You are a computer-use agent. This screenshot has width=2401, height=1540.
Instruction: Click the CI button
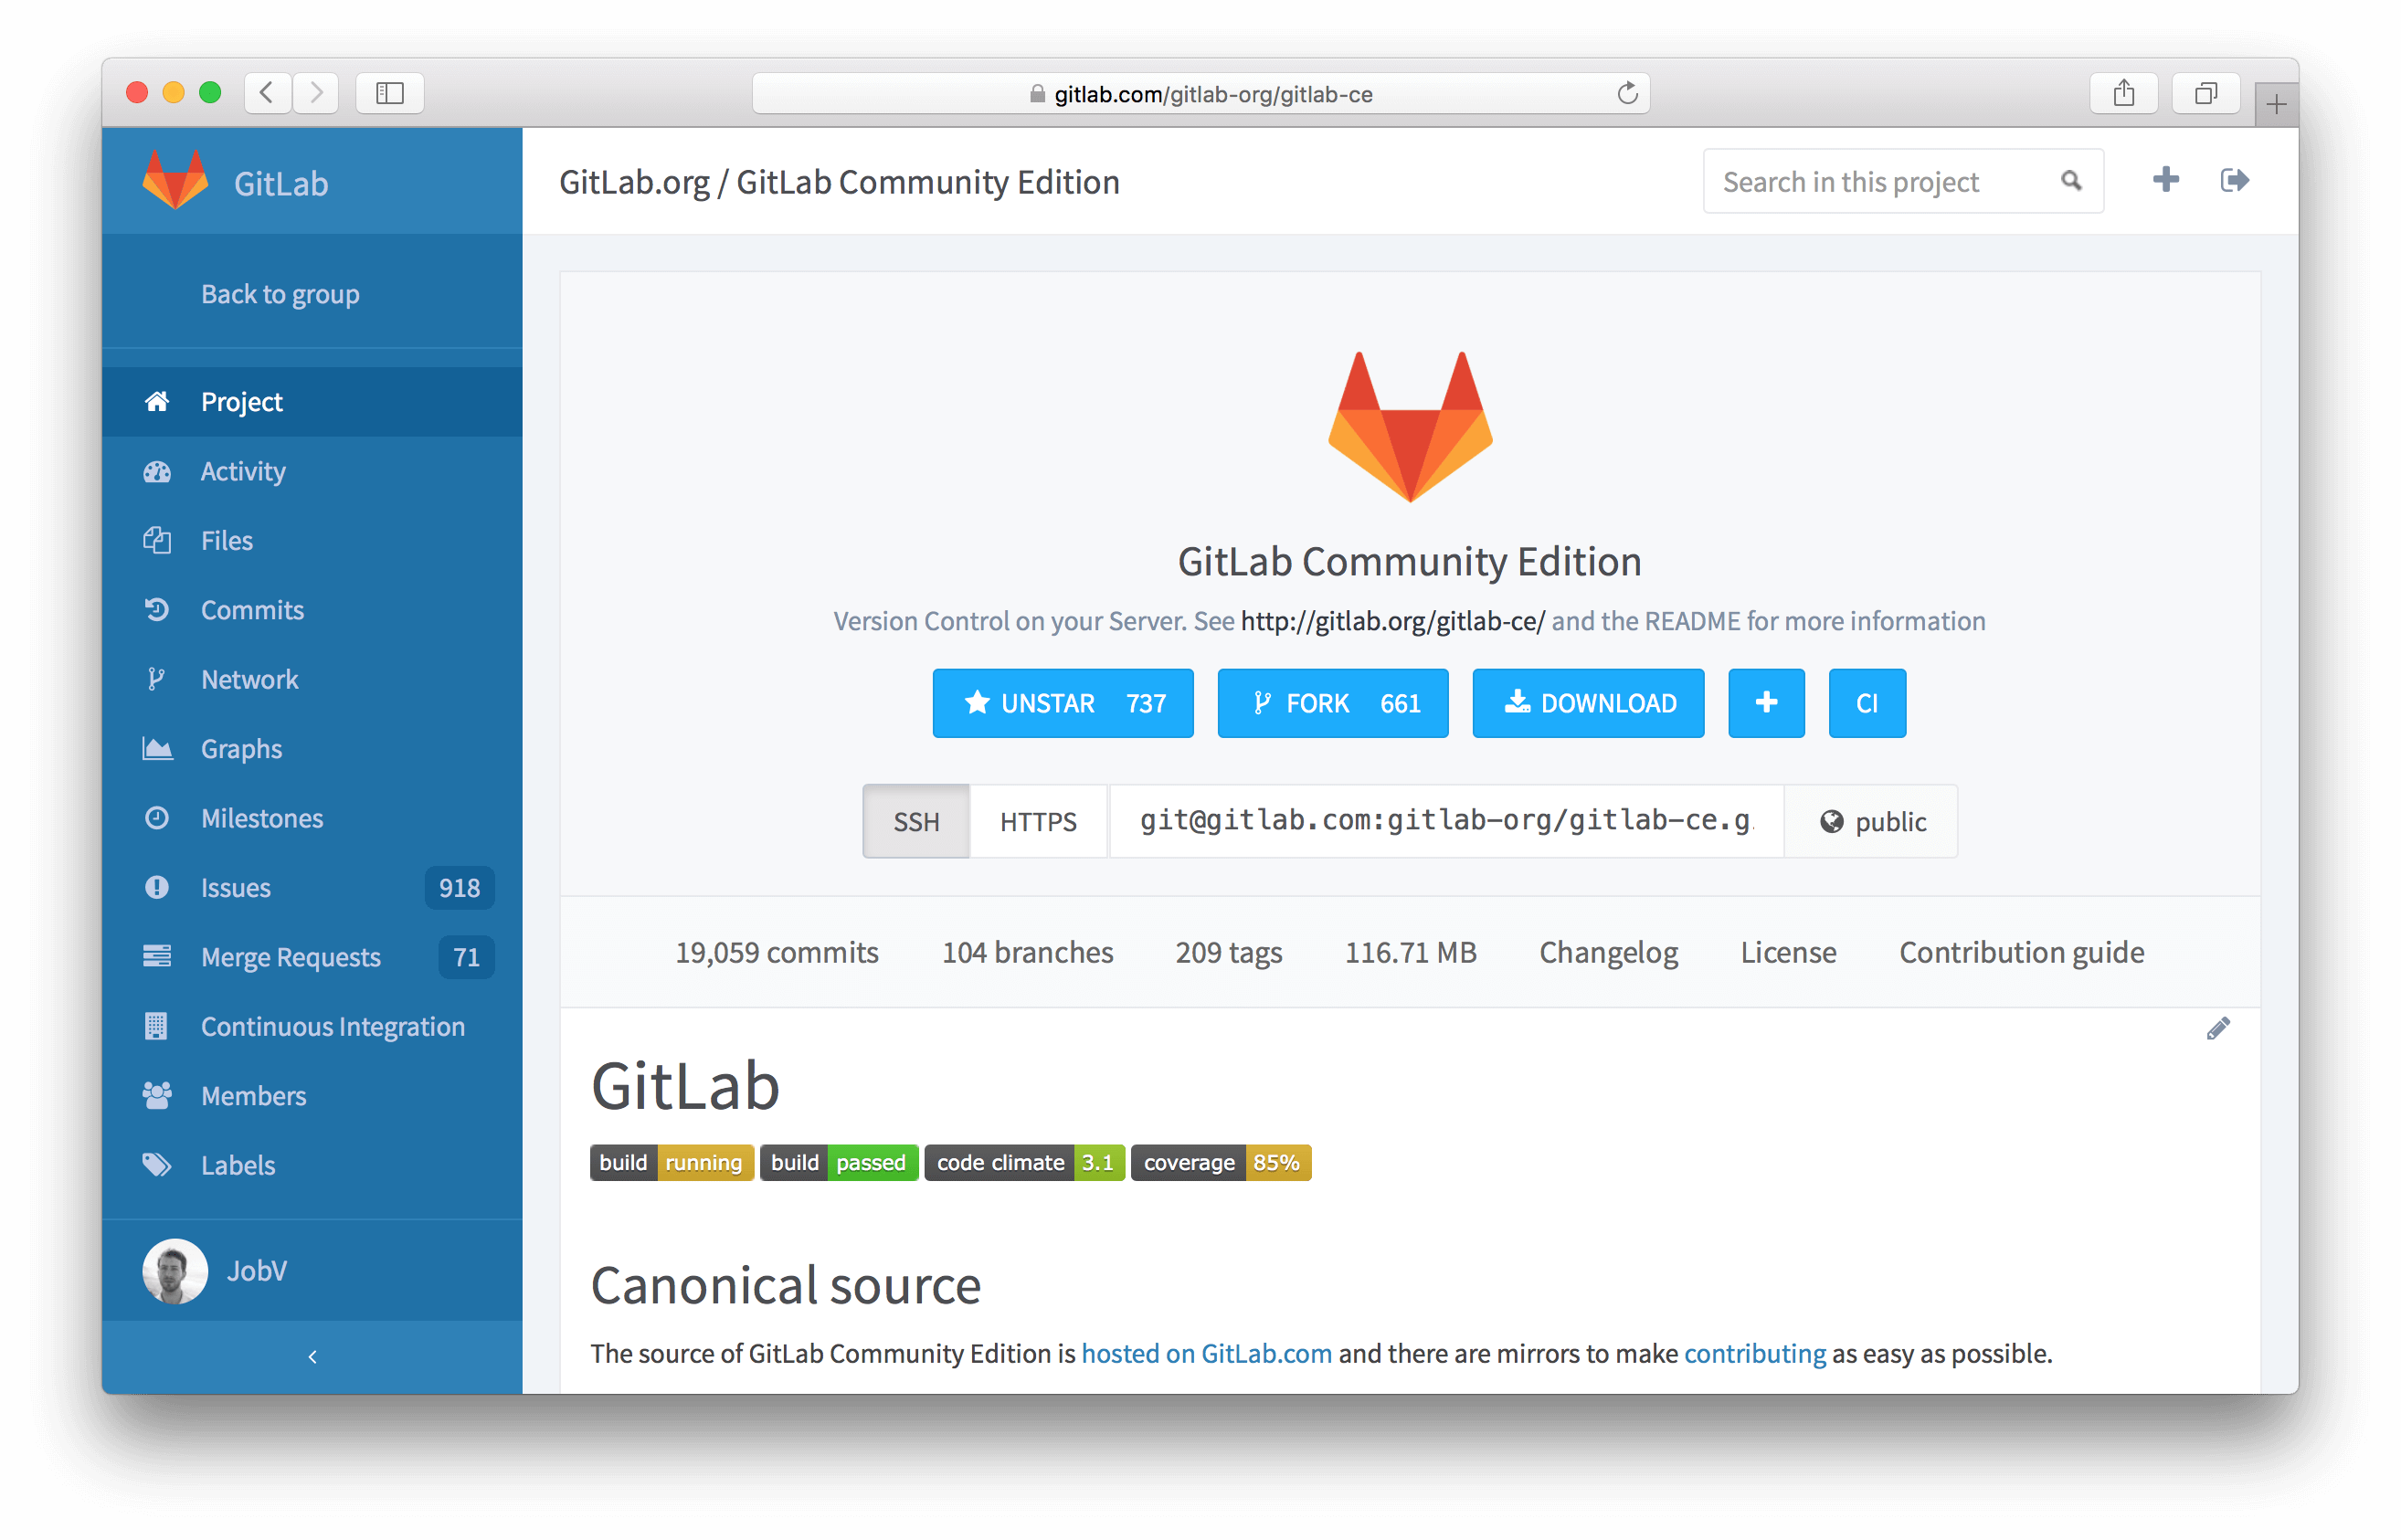[1867, 703]
